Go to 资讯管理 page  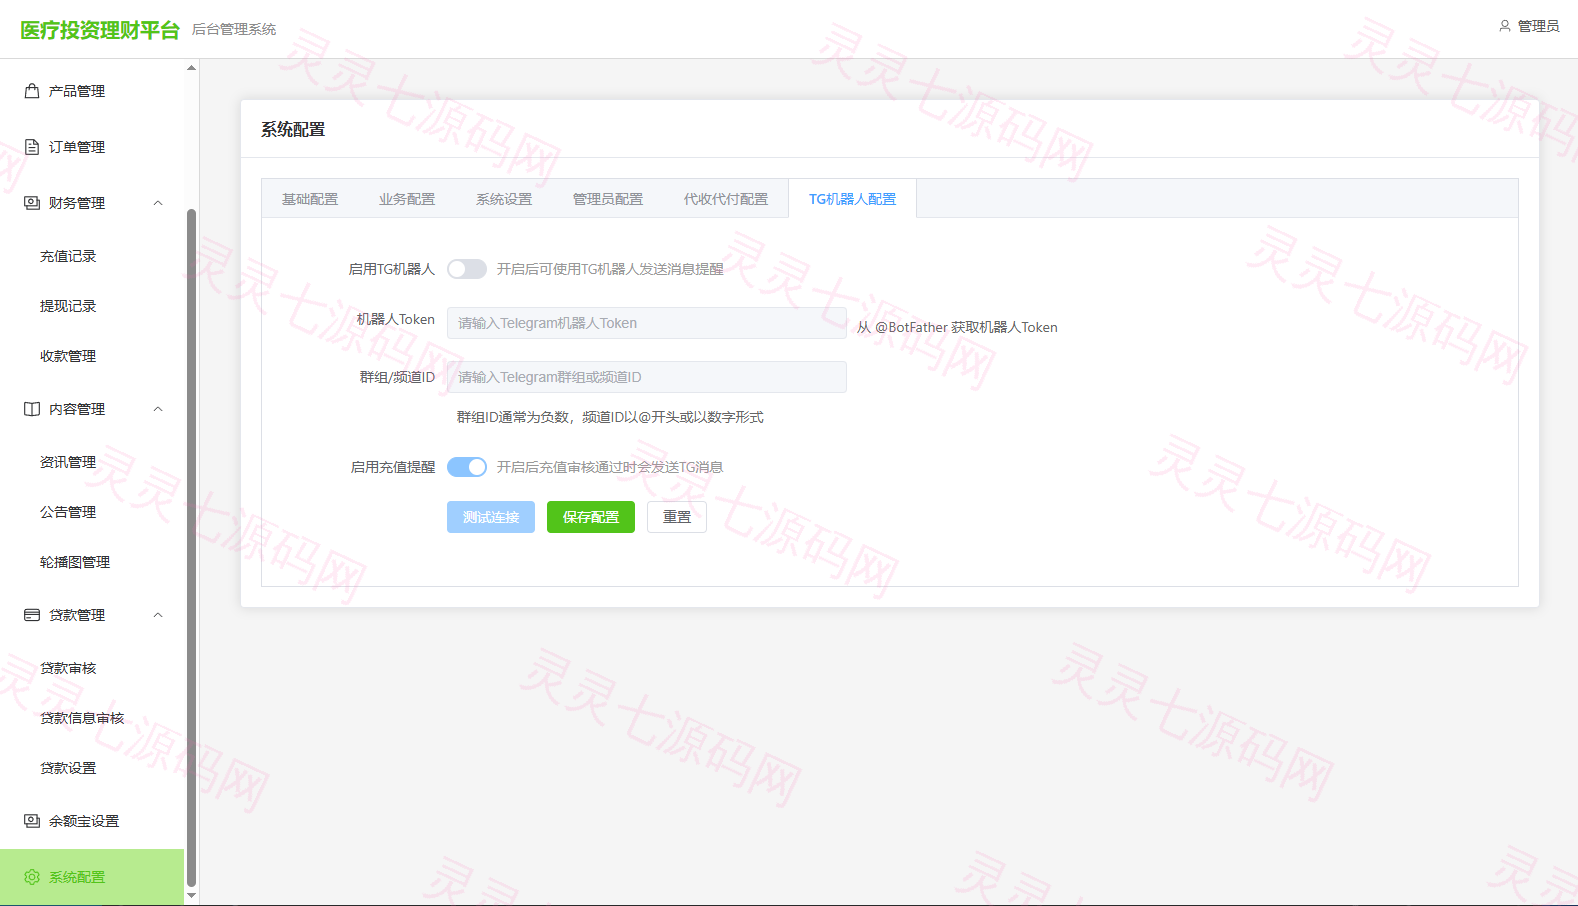(68, 462)
